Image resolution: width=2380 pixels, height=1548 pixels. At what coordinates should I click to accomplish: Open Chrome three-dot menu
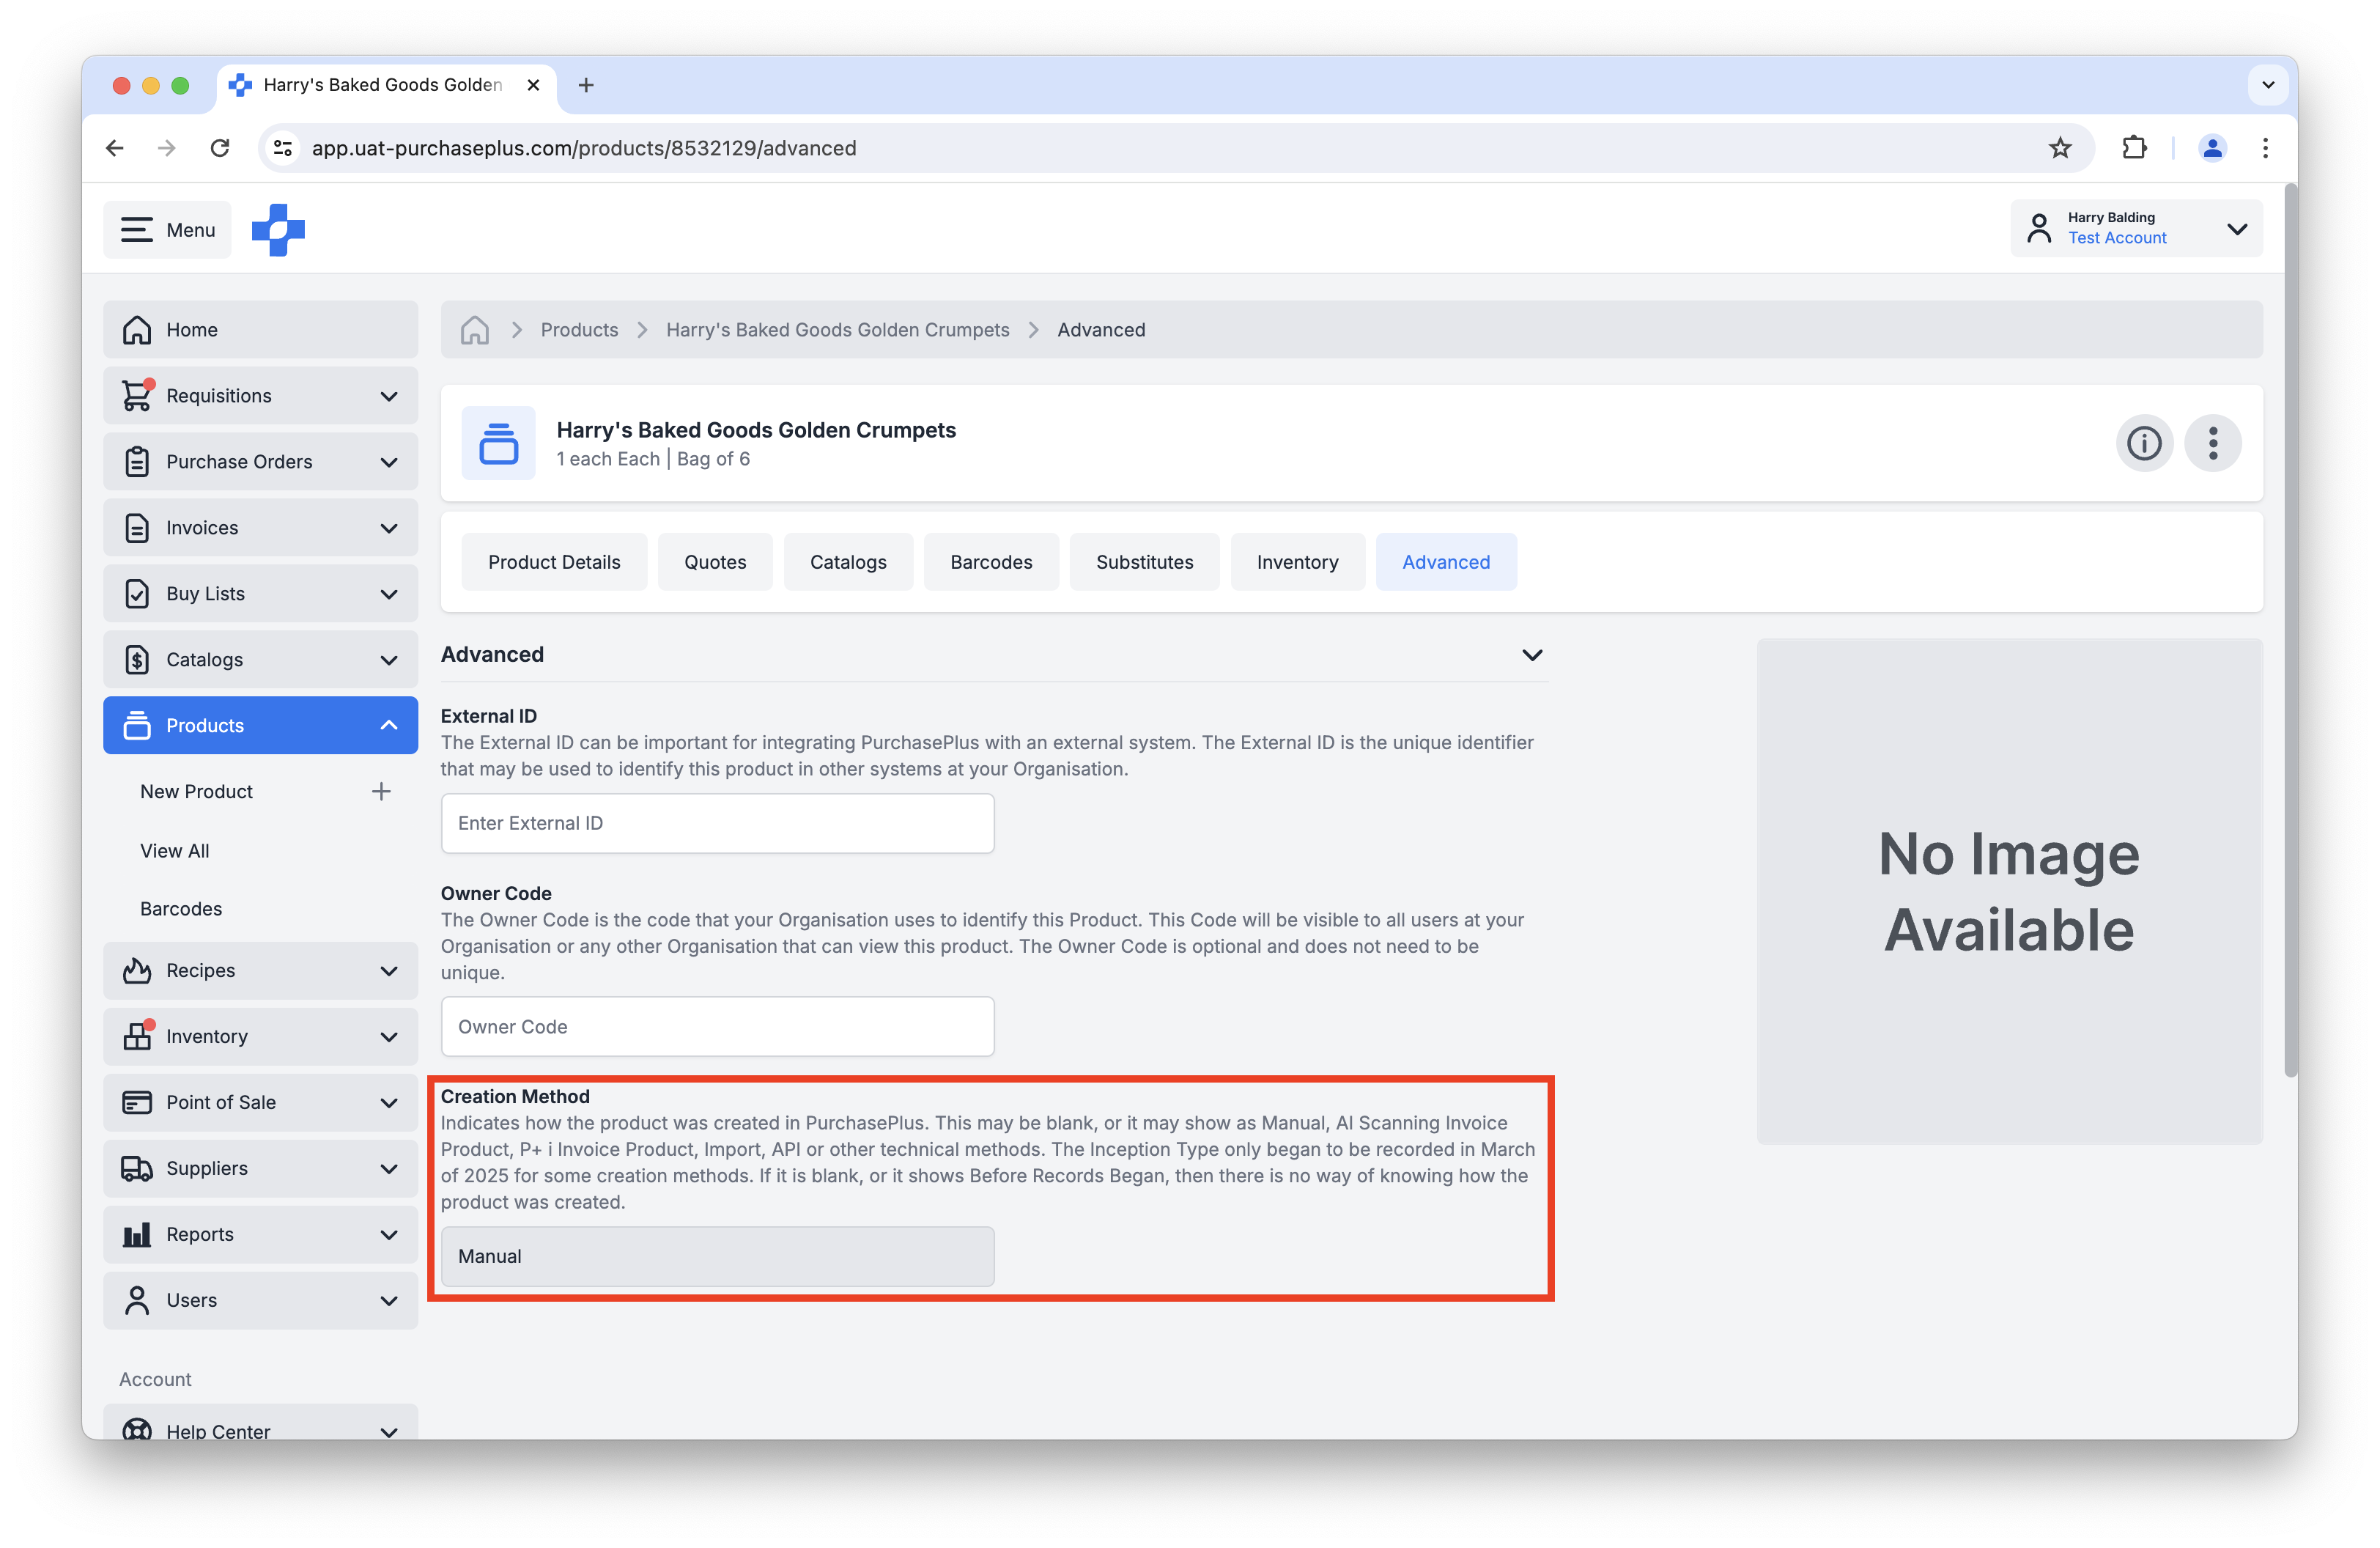coord(2265,148)
